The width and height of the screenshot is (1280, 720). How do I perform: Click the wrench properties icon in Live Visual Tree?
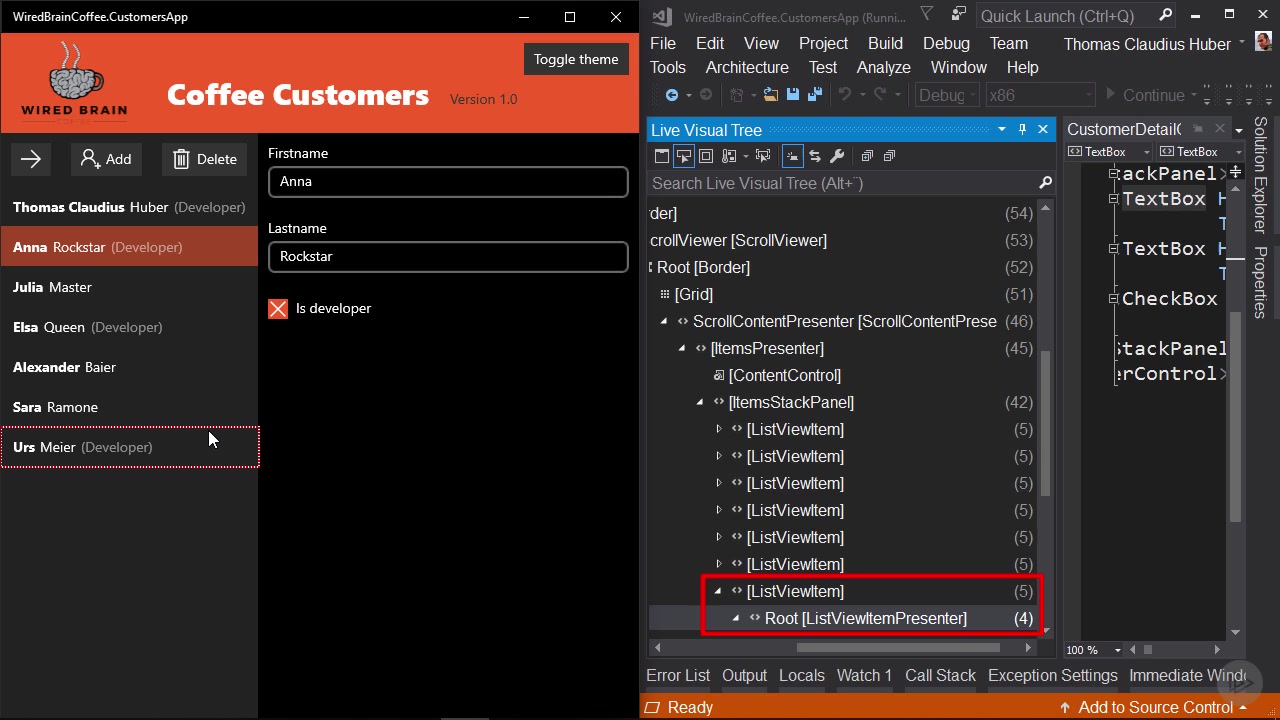pyautogui.click(x=837, y=156)
